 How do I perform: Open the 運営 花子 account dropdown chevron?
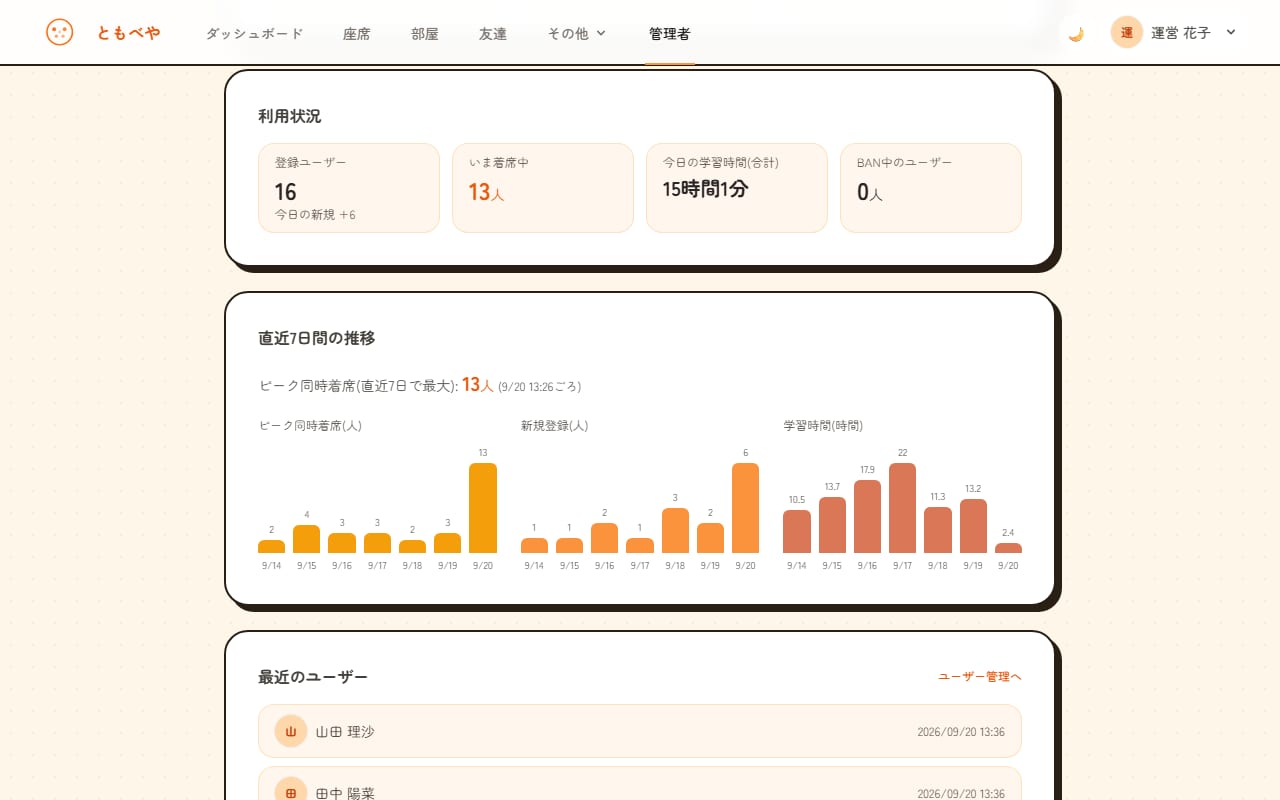(x=1231, y=32)
